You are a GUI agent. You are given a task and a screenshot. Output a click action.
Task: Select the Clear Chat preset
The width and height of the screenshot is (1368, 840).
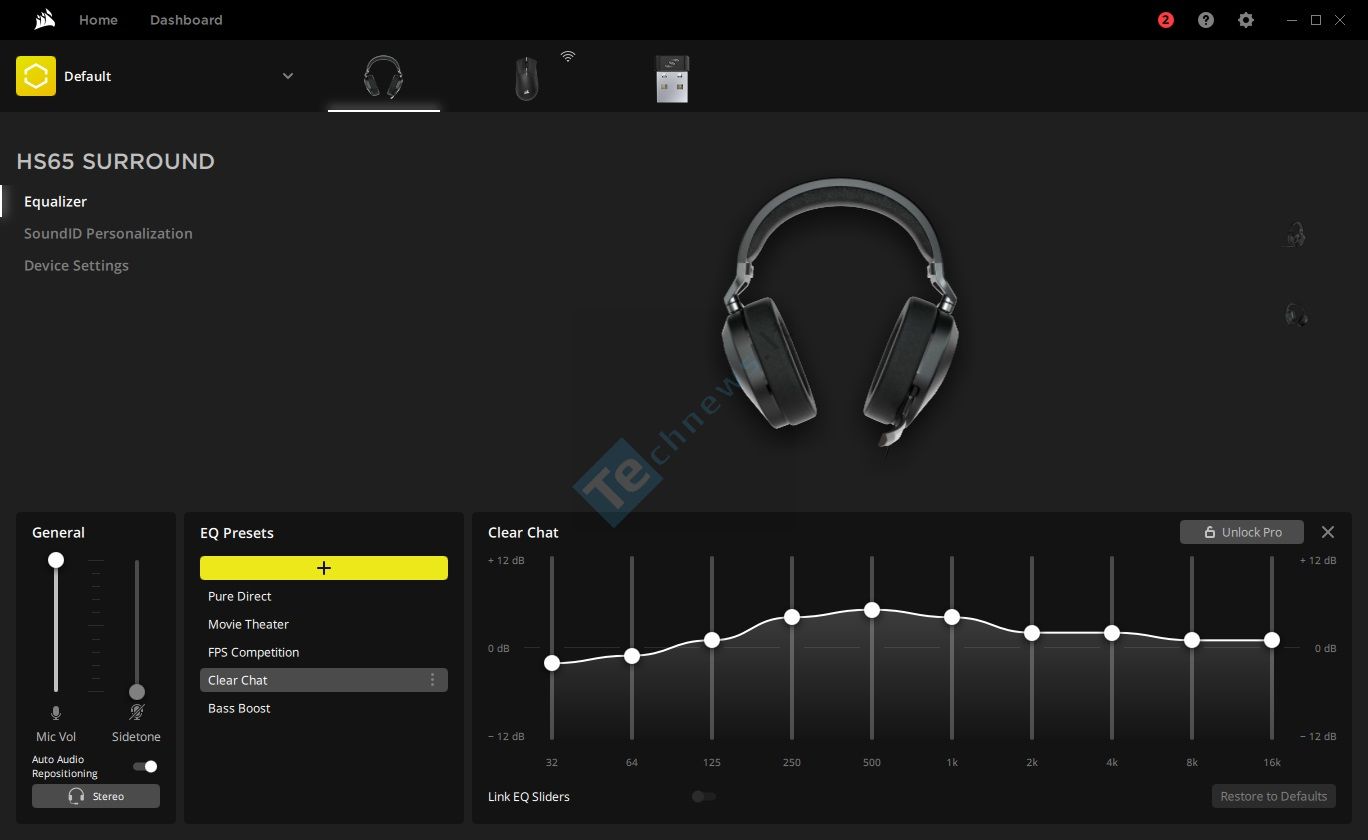point(324,680)
